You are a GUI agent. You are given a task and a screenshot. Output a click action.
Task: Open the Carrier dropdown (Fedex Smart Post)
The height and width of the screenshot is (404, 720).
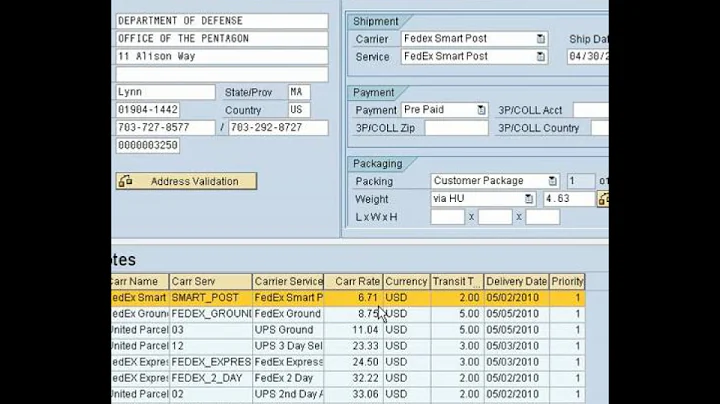pos(540,39)
